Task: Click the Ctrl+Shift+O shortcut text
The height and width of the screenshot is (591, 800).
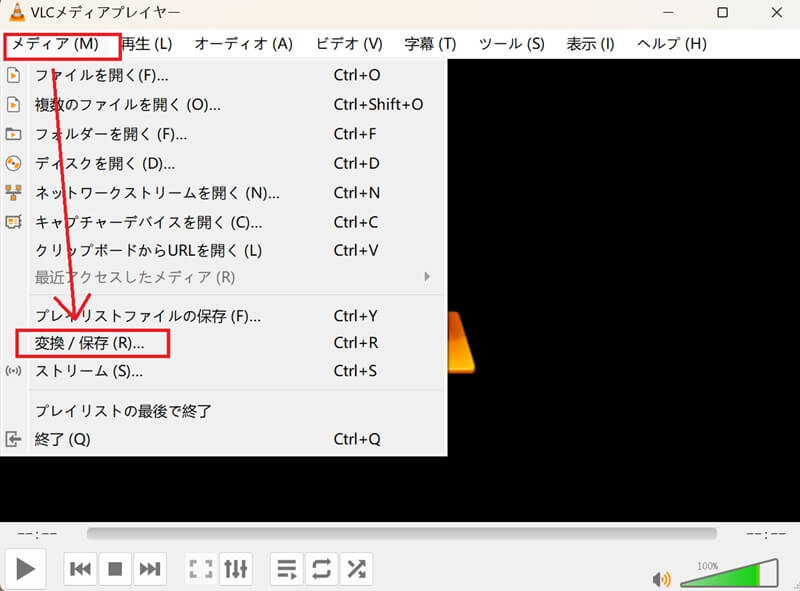Action: (378, 105)
